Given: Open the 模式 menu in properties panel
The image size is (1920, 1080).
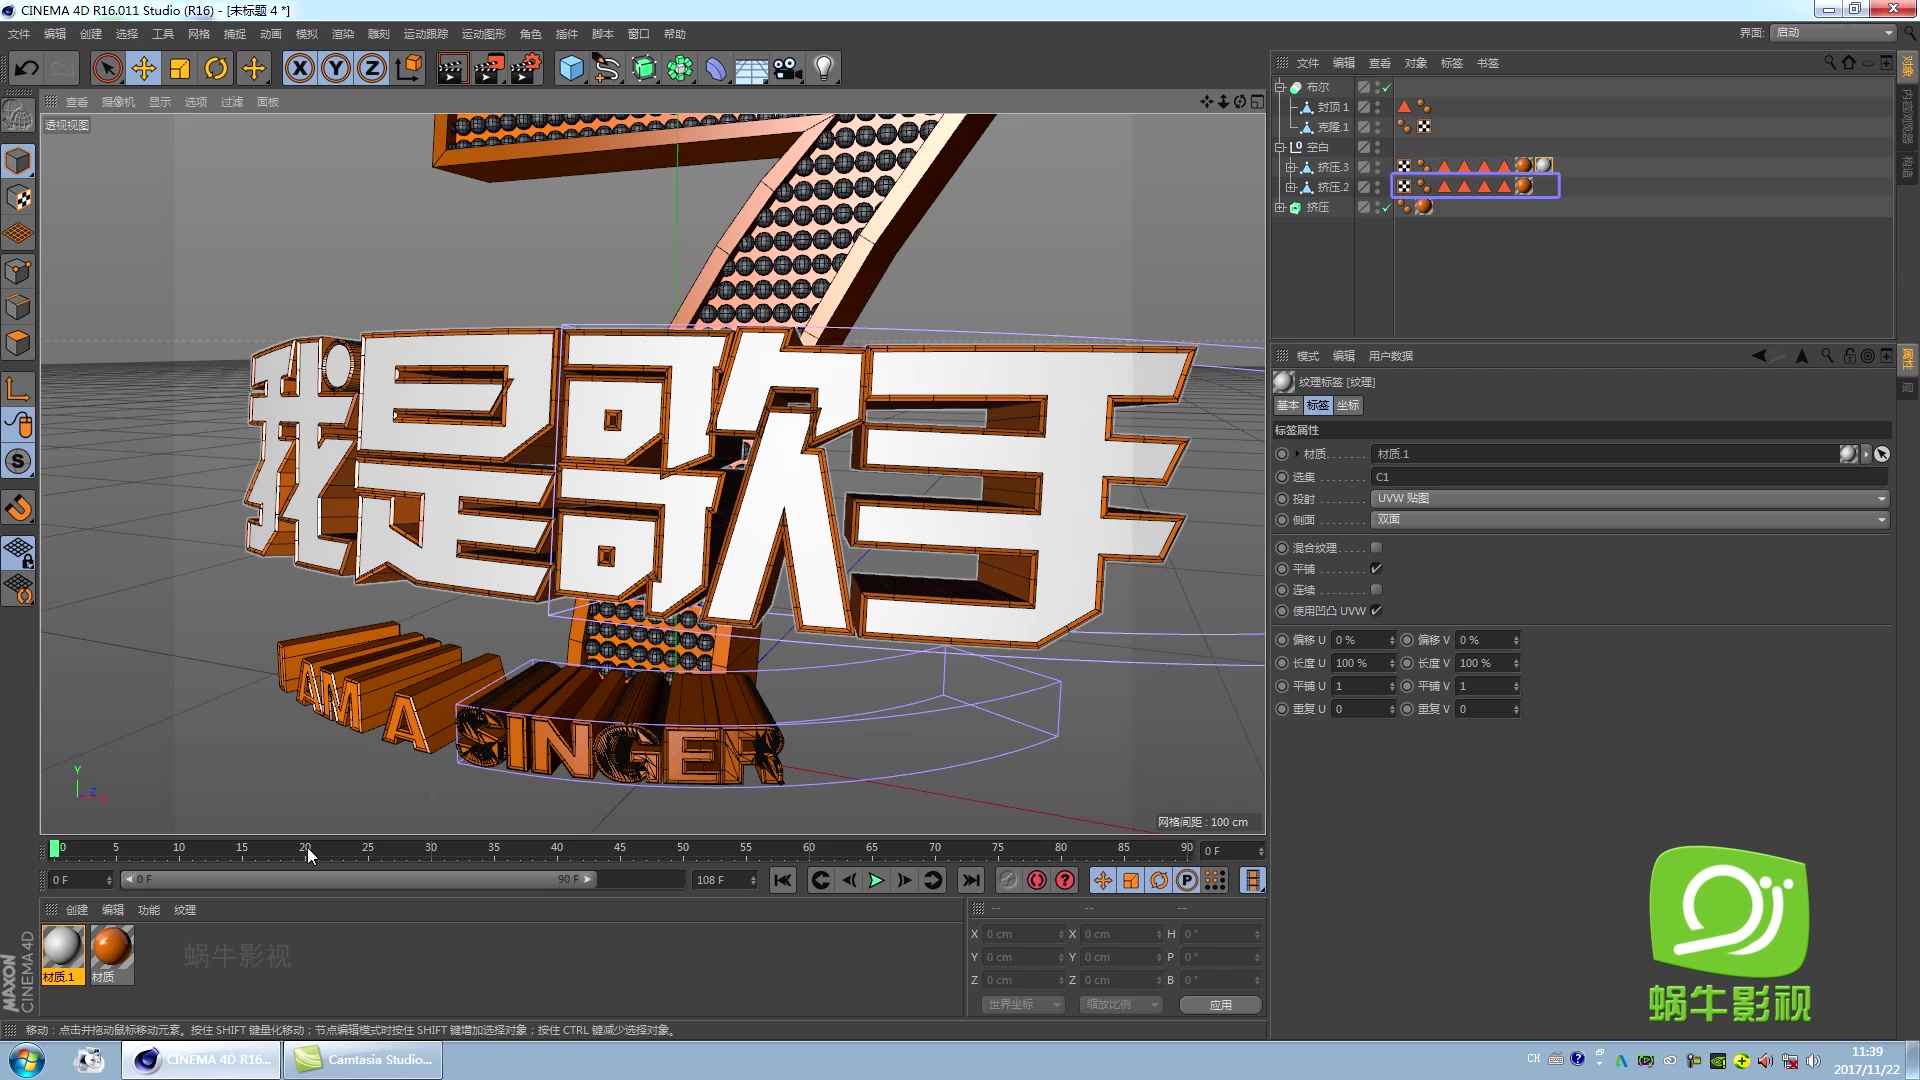Looking at the screenshot, I should [x=1304, y=355].
